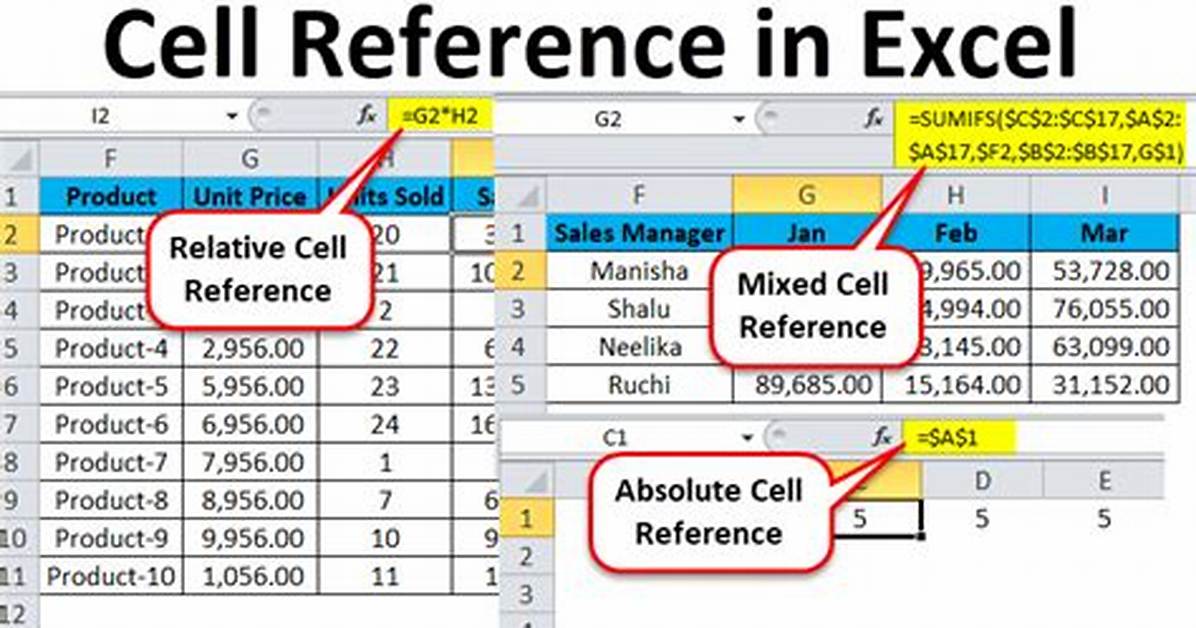Click the fx icon beside the =$A$1 formula
Viewport: 1196px width, 628px height.
click(883, 437)
